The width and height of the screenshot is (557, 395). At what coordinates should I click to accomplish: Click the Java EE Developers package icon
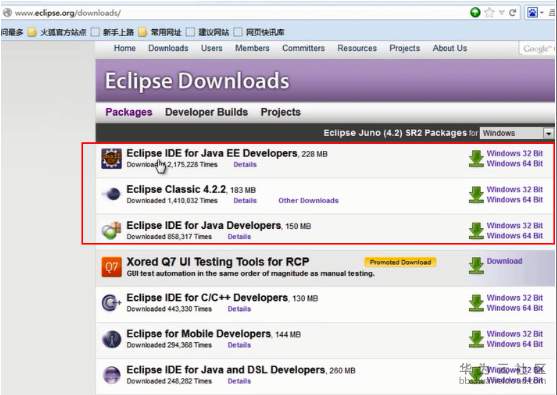(111, 158)
